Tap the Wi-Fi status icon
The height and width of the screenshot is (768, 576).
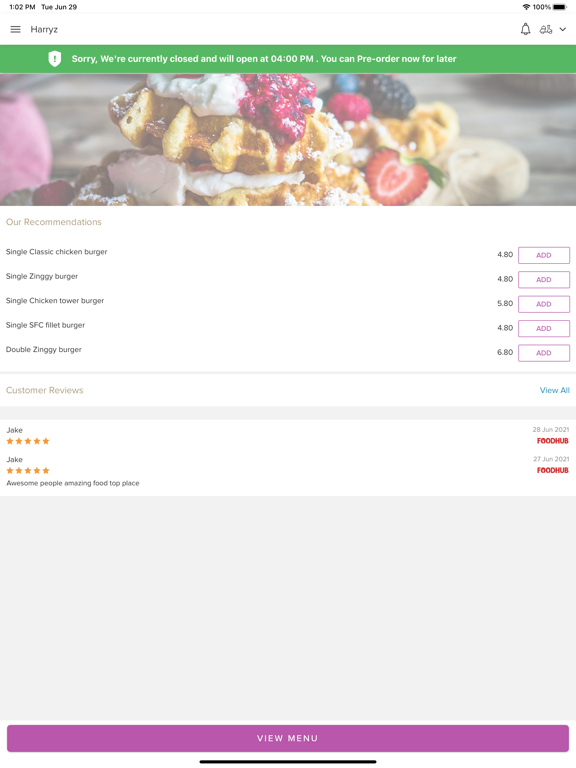526,7
